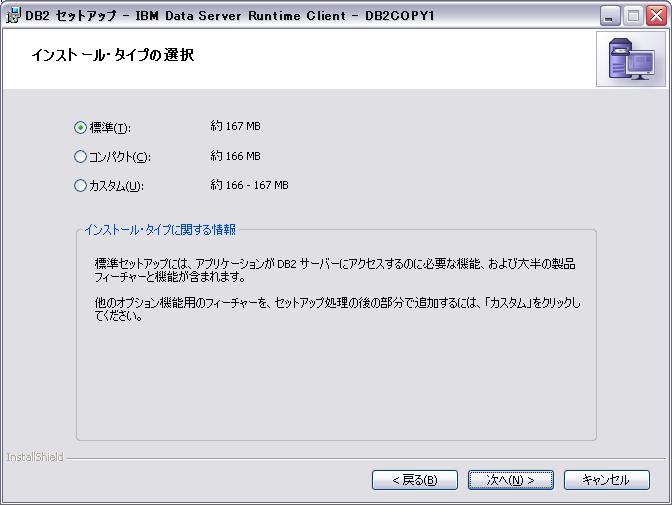This screenshot has height=505, width=672.
Task: Select the 標準(T) radio button
Action: (x=80, y=127)
